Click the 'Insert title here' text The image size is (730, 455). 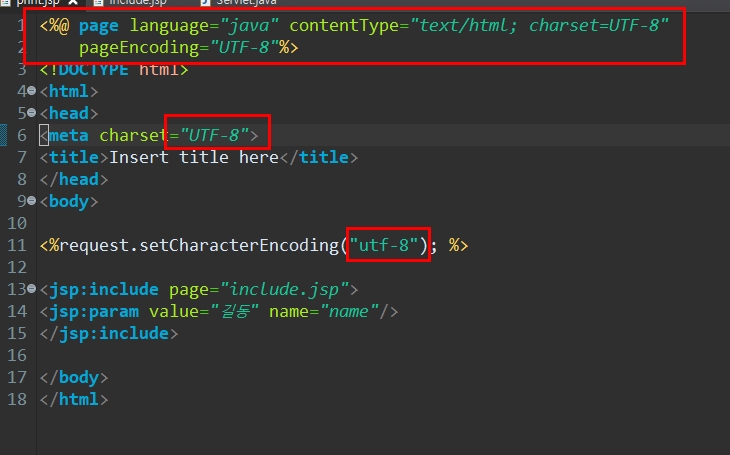coord(193,157)
